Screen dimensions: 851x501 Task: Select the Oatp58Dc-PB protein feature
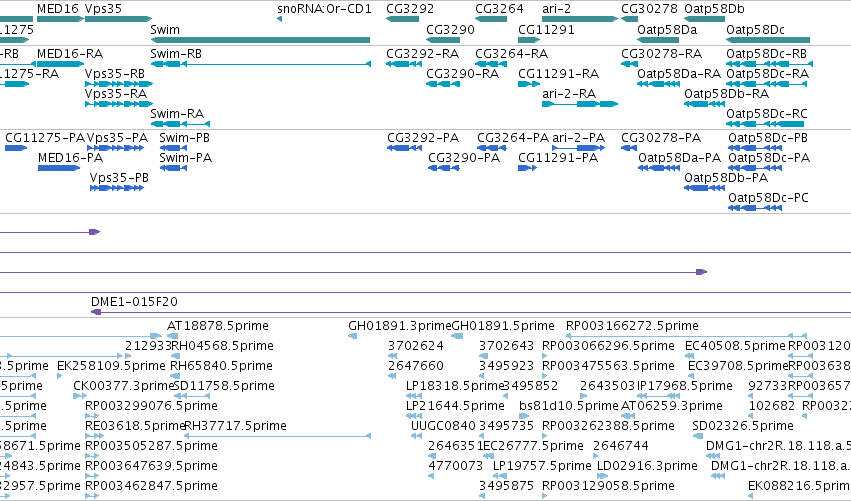(755, 148)
